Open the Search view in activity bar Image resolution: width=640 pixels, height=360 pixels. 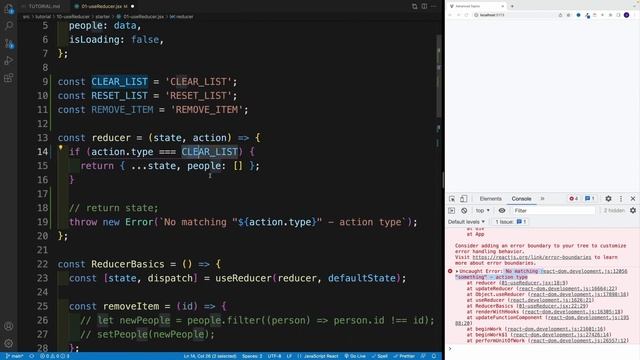[x=9, y=26]
